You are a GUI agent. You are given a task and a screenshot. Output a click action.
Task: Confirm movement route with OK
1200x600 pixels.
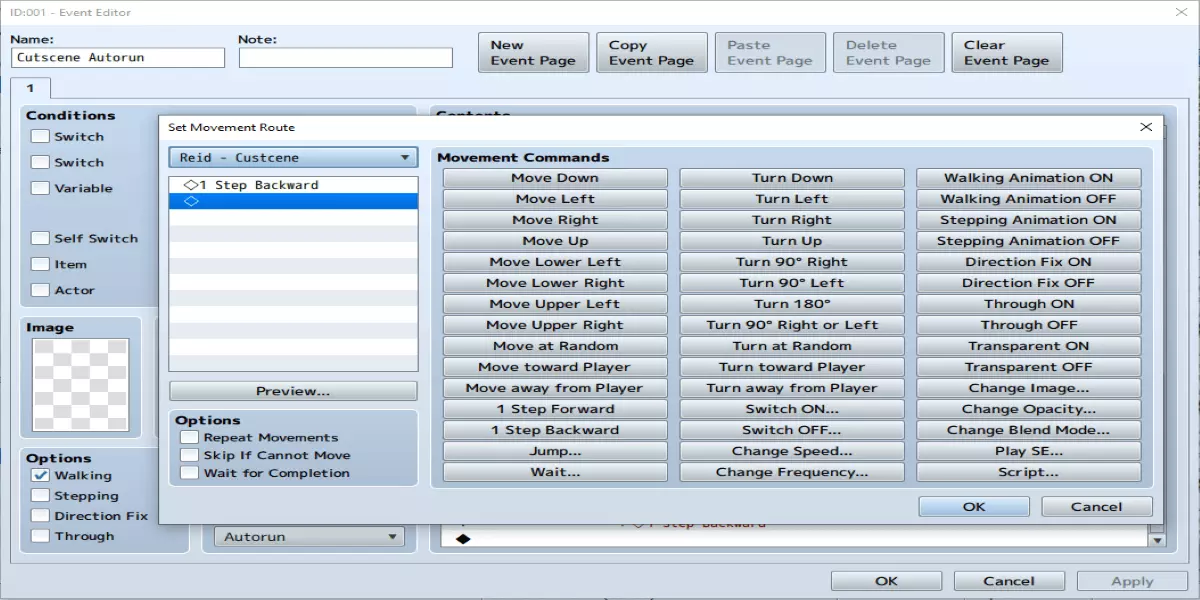click(x=974, y=507)
